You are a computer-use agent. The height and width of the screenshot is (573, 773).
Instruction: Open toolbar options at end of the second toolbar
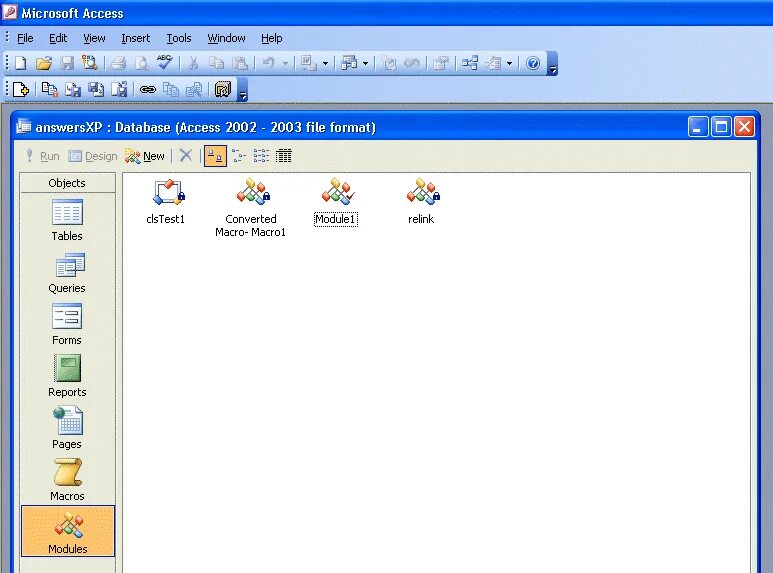coord(243,90)
